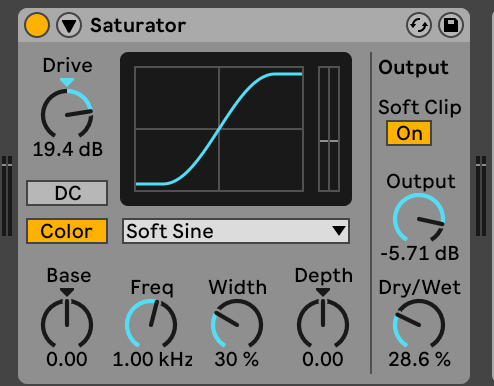This screenshot has width=494, height=386.
Task: Click the Saturator device title
Action: click(x=138, y=25)
